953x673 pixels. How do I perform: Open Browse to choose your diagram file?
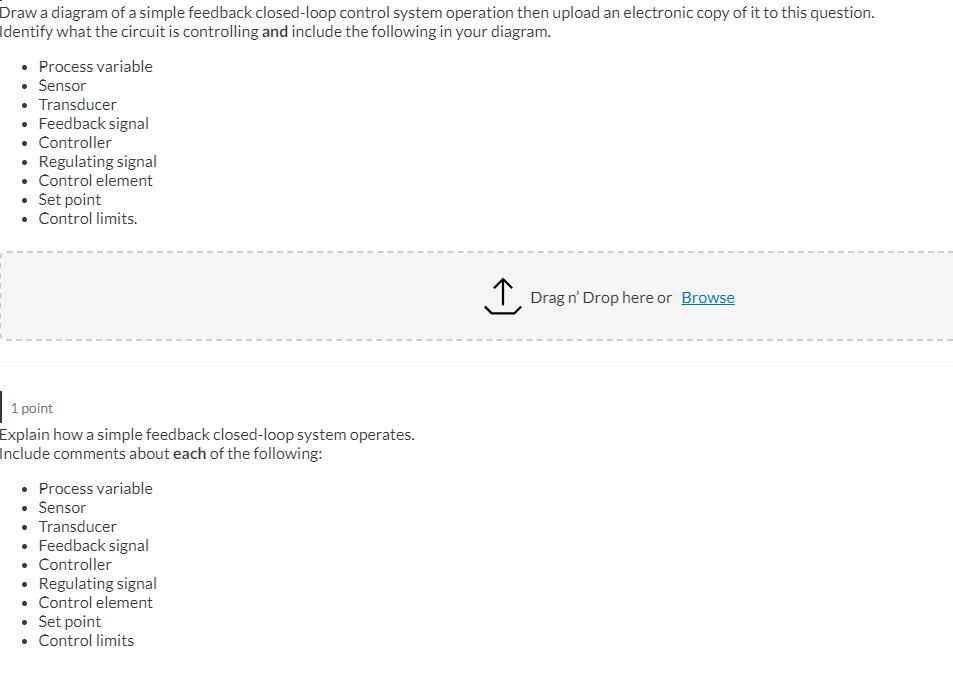[x=707, y=297]
